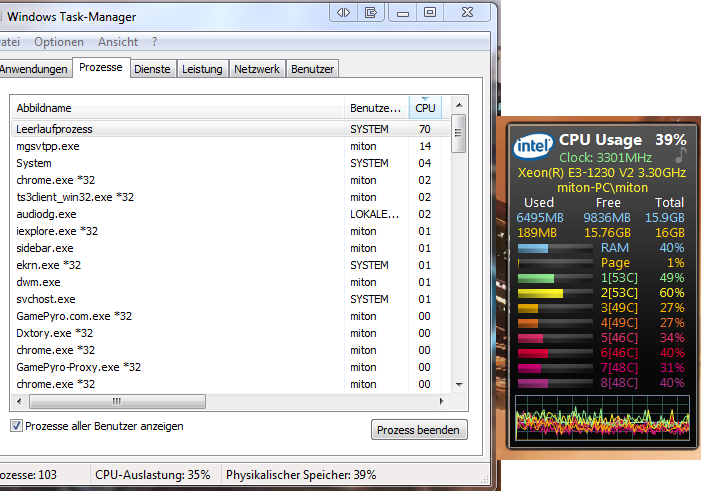Click the '6495MB' used RAM value
The image size is (701, 491).
(540, 218)
